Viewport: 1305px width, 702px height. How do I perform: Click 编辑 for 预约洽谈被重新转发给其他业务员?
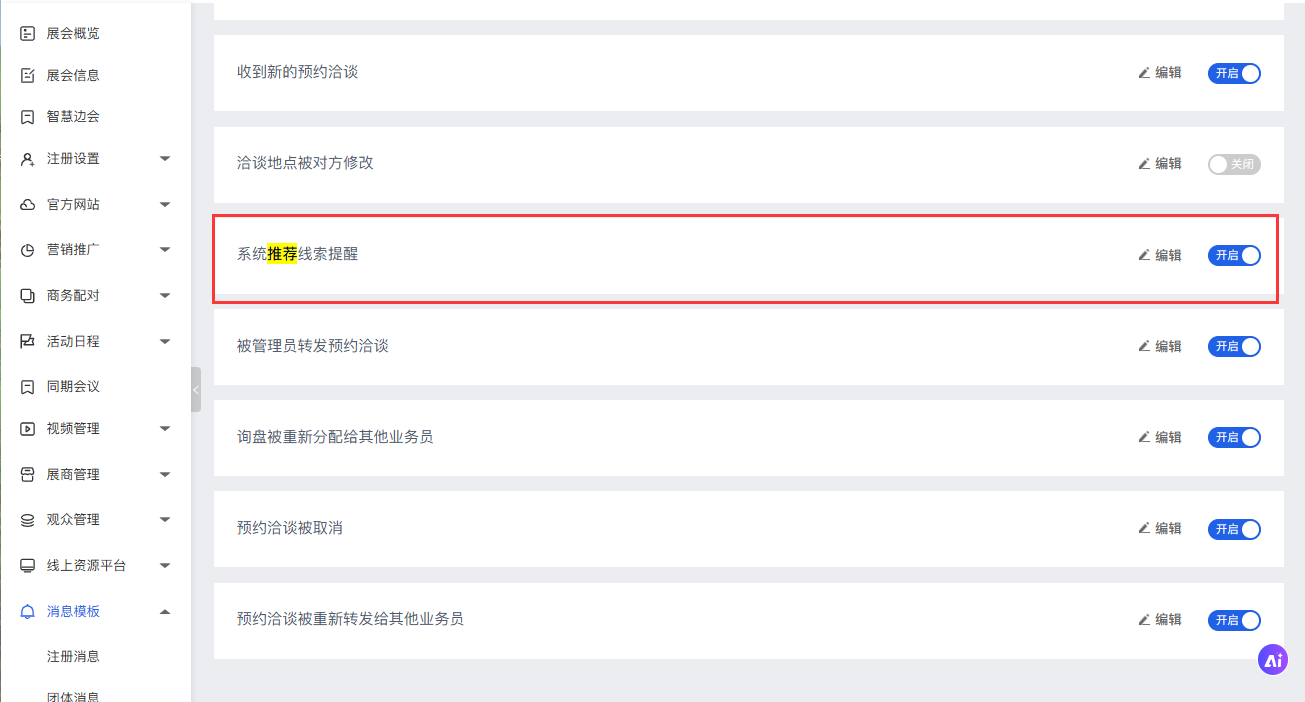(1160, 620)
